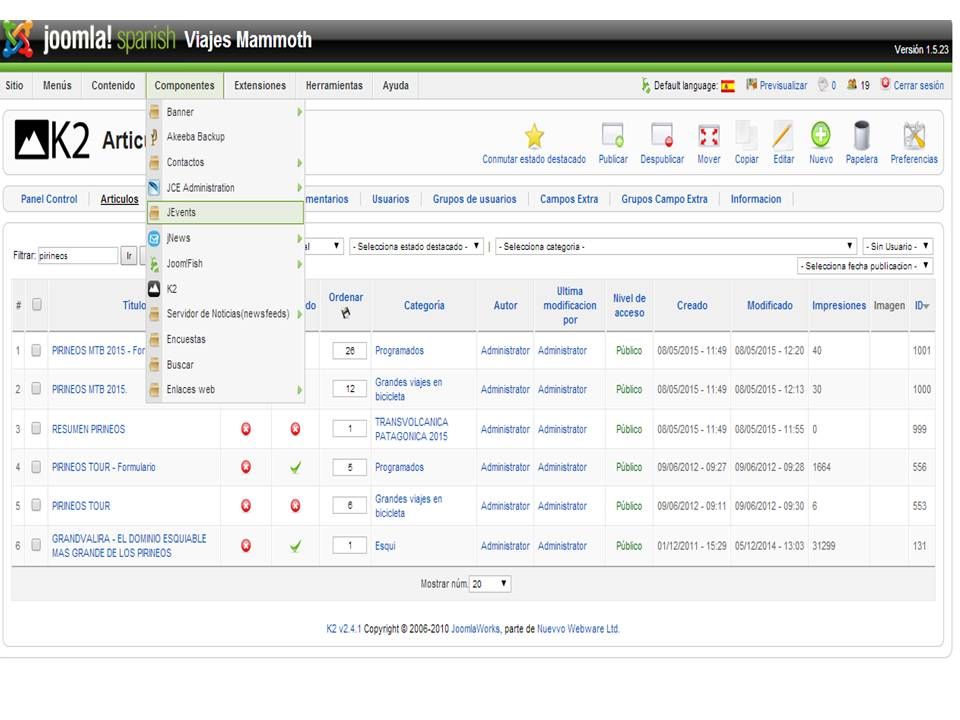Open Mostrar núm 20 dropdown
This screenshot has width=960, height=720.
490,584
